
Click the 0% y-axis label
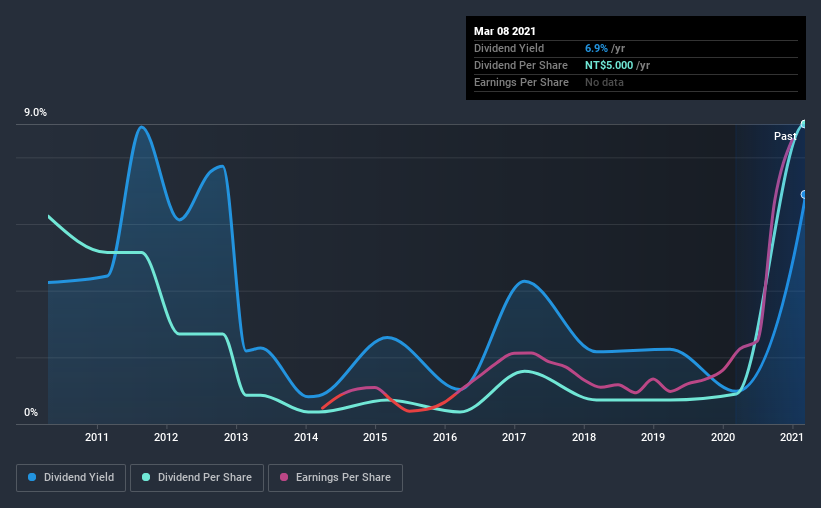(31, 413)
